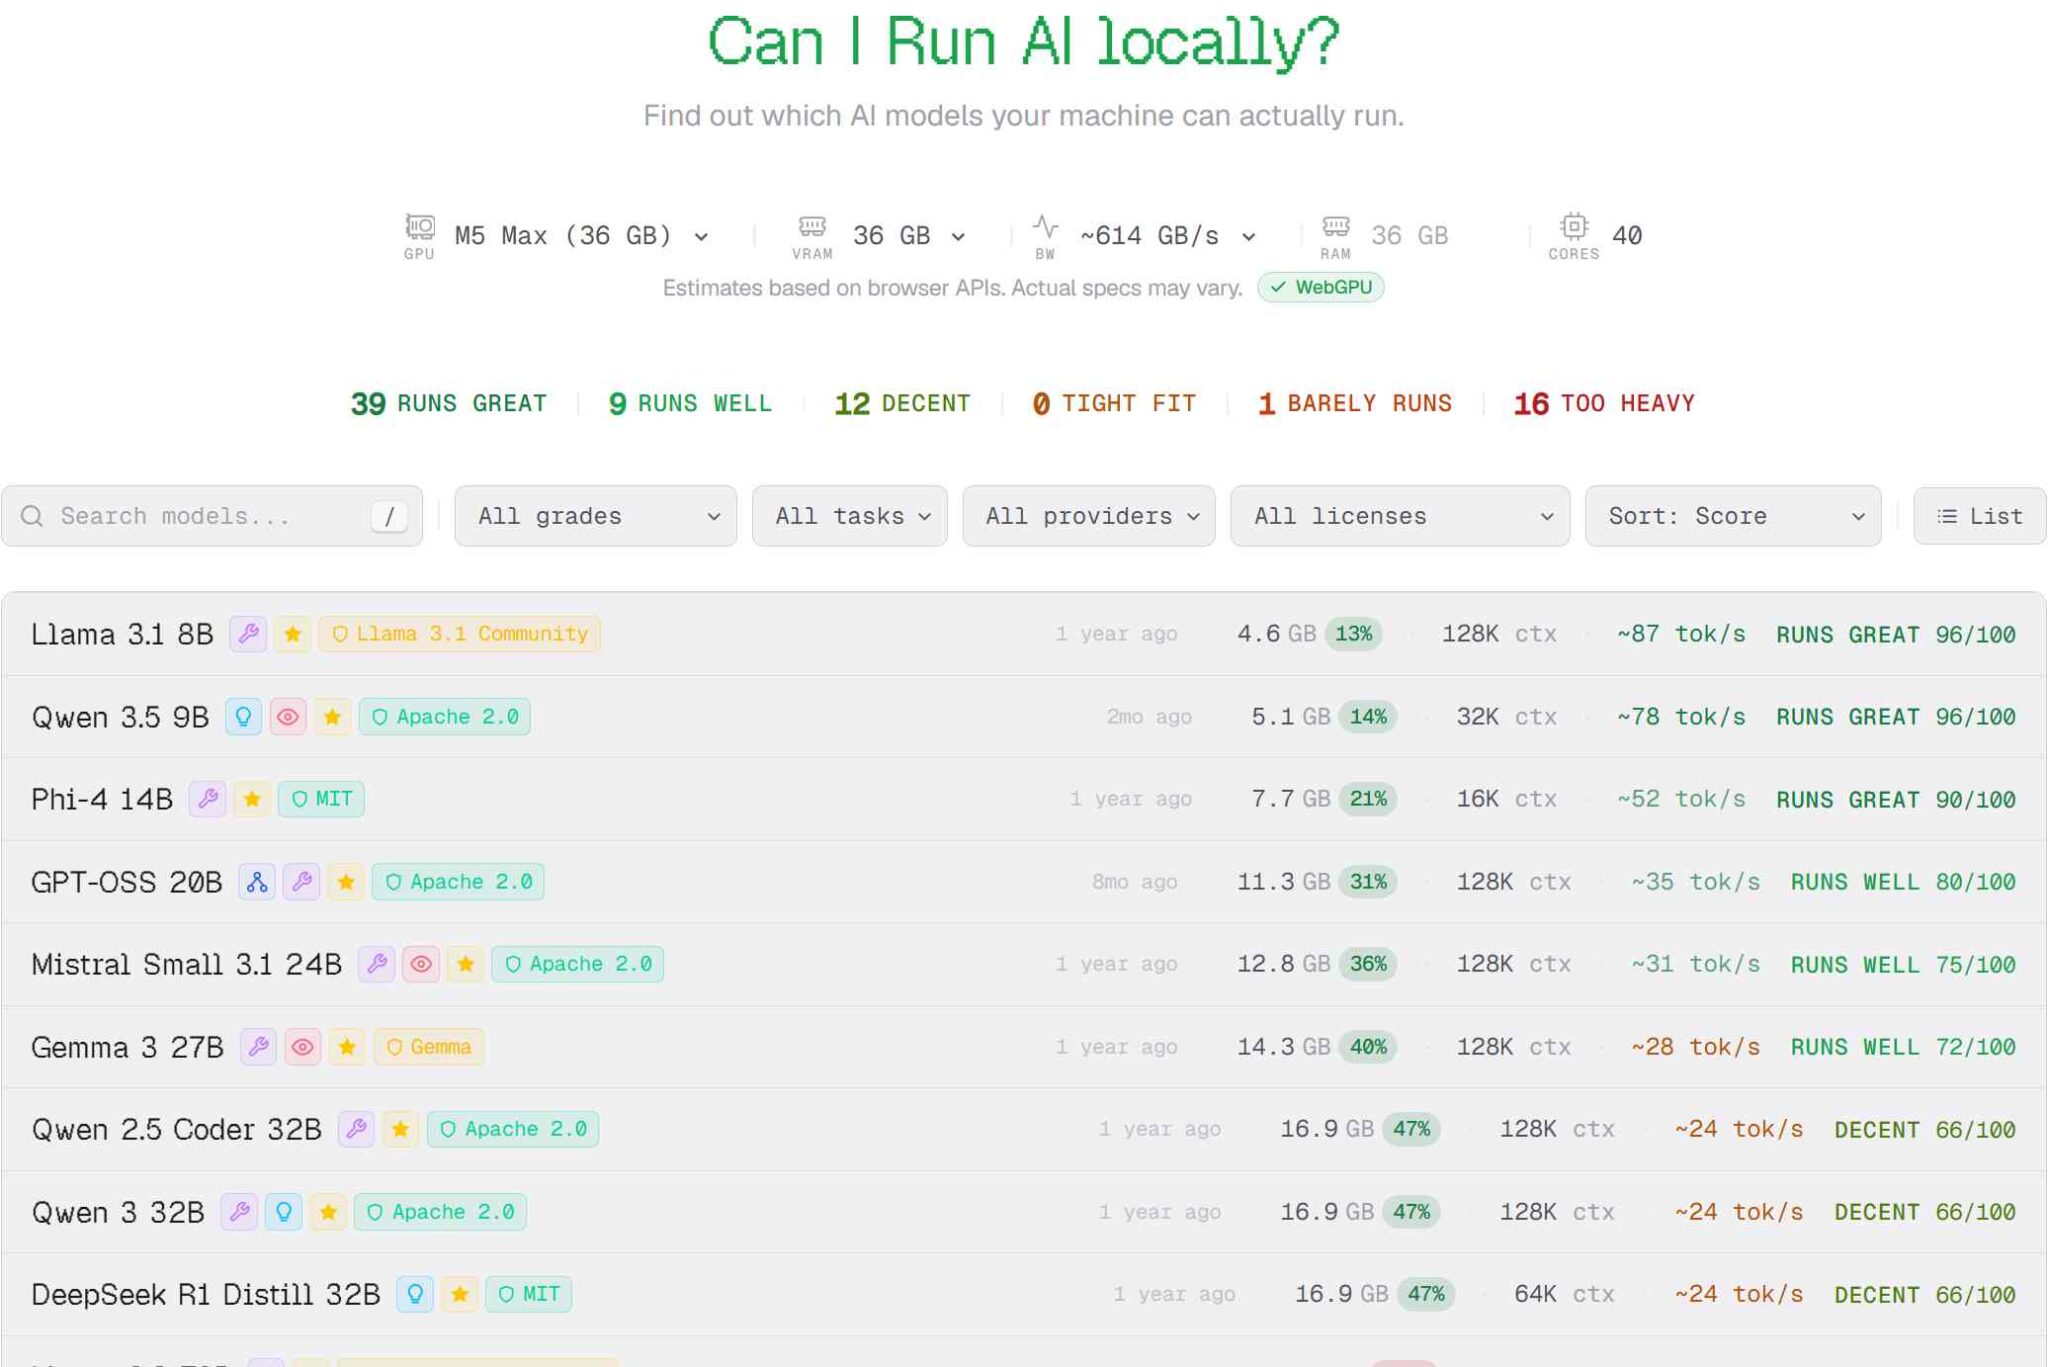Image resolution: width=2048 pixels, height=1367 pixels.
Task: Click the wrench icon on Llama 3.1 8B
Action: click(x=248, y=634)
